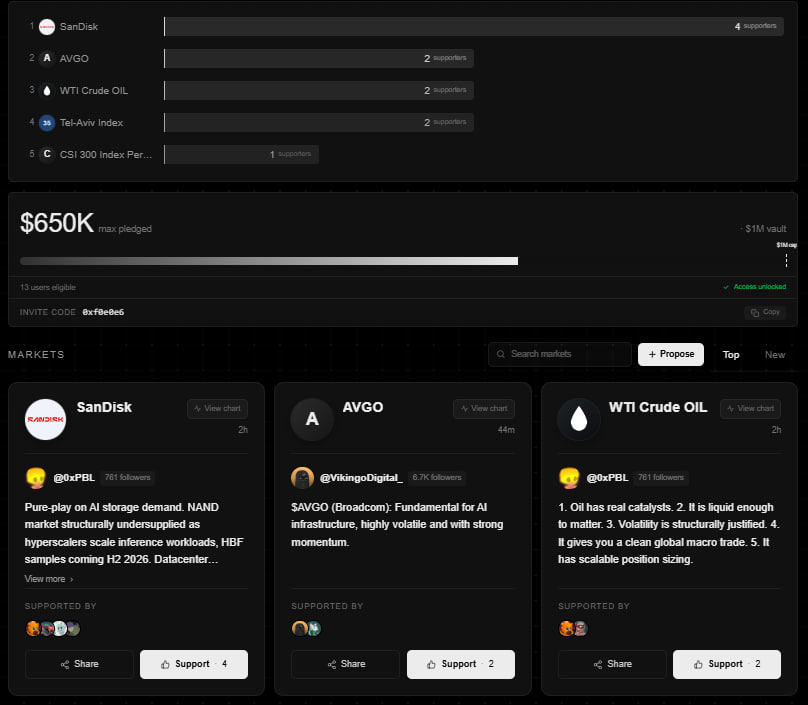
Task: Click supporter avatars on AVGO card
Action: (307, 628)
